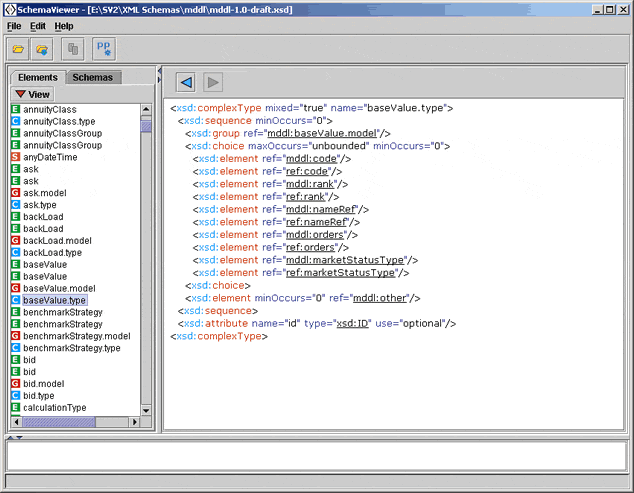Select the baseValue.model entry
The image size is (634, 493).
[x=59, y=288]
